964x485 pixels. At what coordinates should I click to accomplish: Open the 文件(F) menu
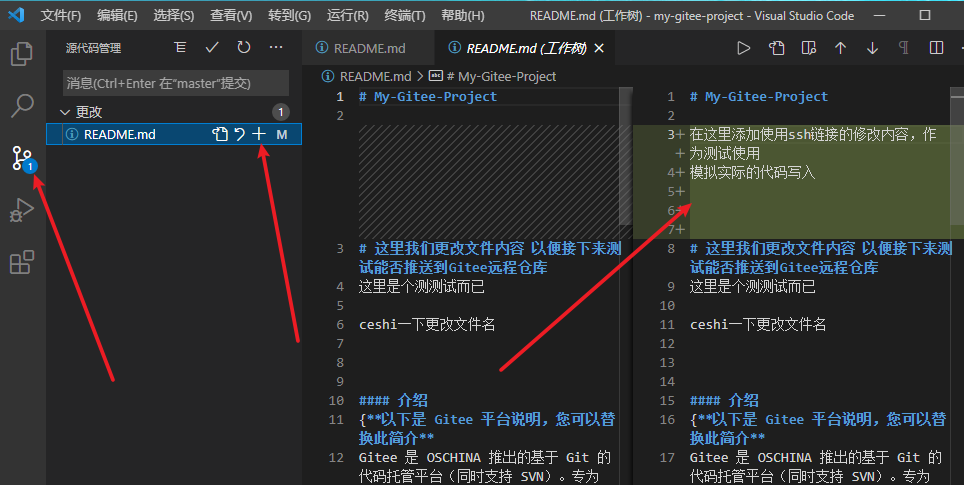(x=61, y=15)
